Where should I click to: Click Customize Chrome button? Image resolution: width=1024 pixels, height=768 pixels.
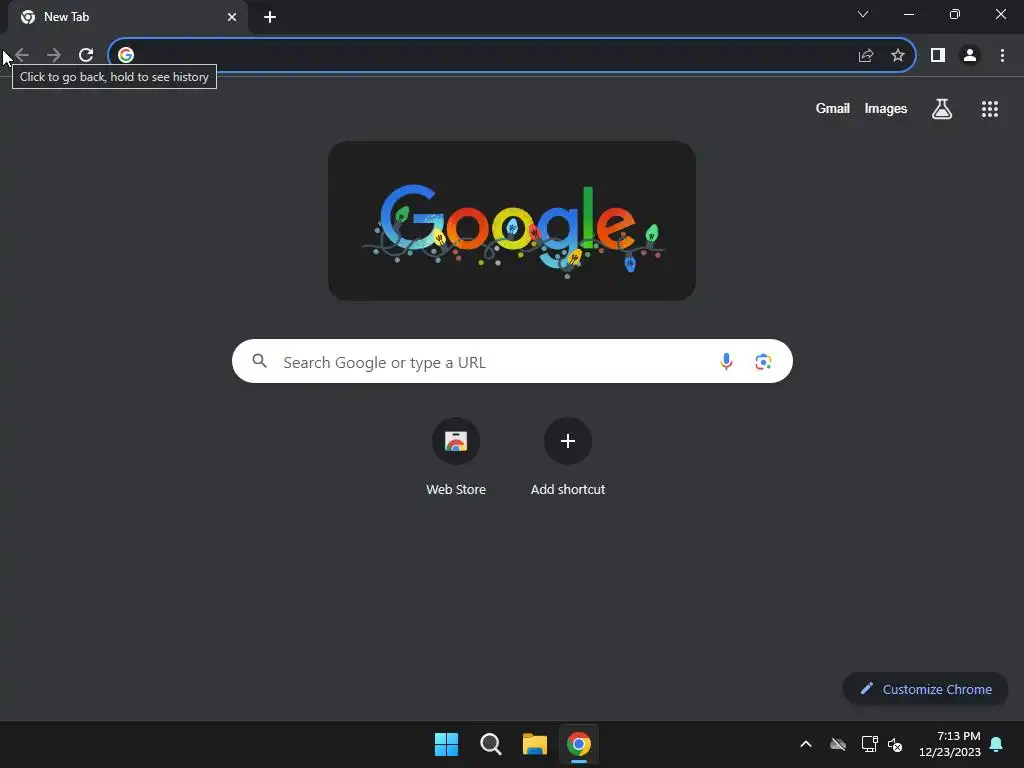point(925,689)
